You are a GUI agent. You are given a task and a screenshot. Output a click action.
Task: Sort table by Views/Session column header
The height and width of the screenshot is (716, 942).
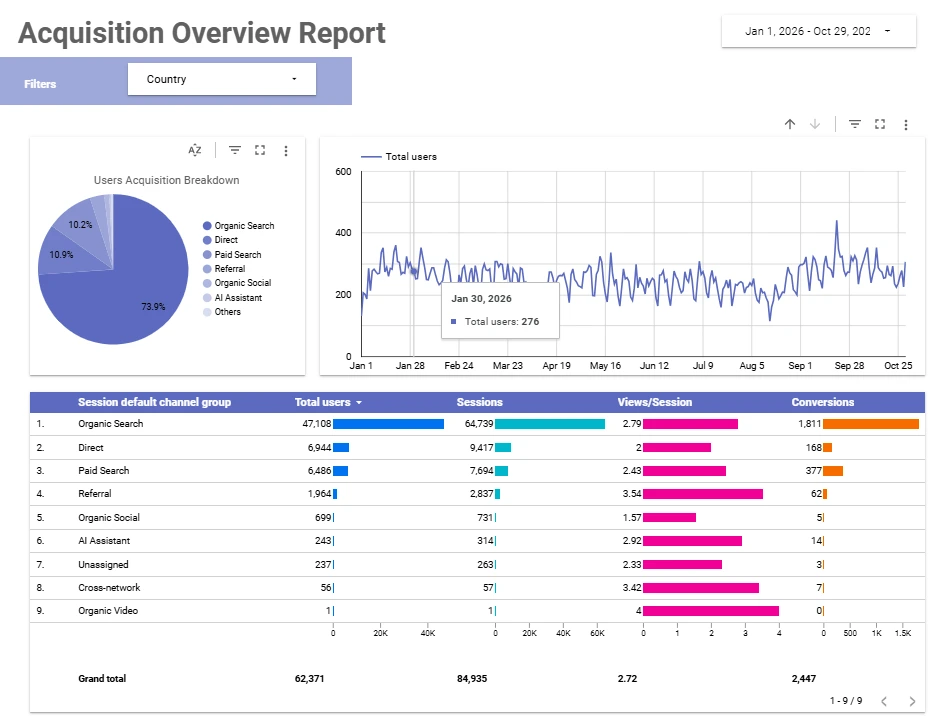point(655,402)
